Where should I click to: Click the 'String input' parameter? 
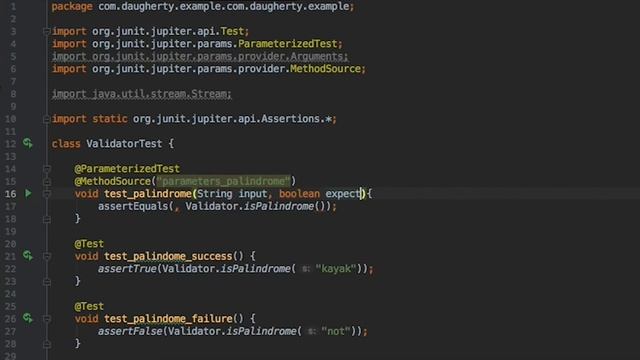pyautogui.click(x=232, y=193)
